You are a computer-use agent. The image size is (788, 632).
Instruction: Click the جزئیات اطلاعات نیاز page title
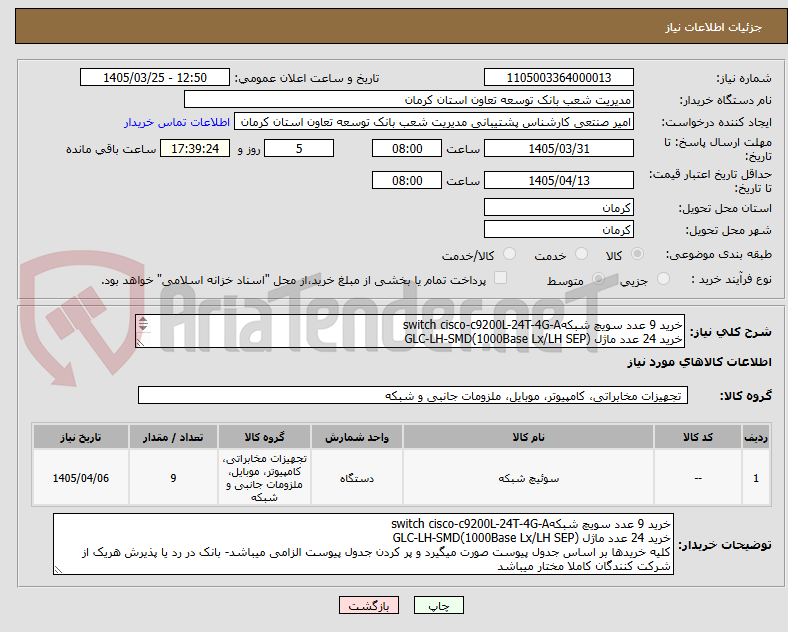[x=714, y=27]
